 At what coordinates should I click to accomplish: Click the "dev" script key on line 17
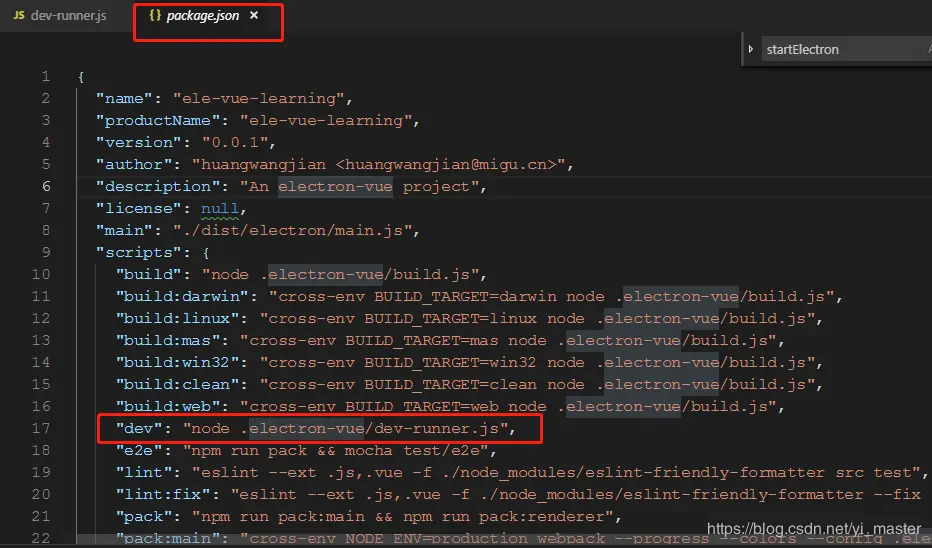click(138, 429)
